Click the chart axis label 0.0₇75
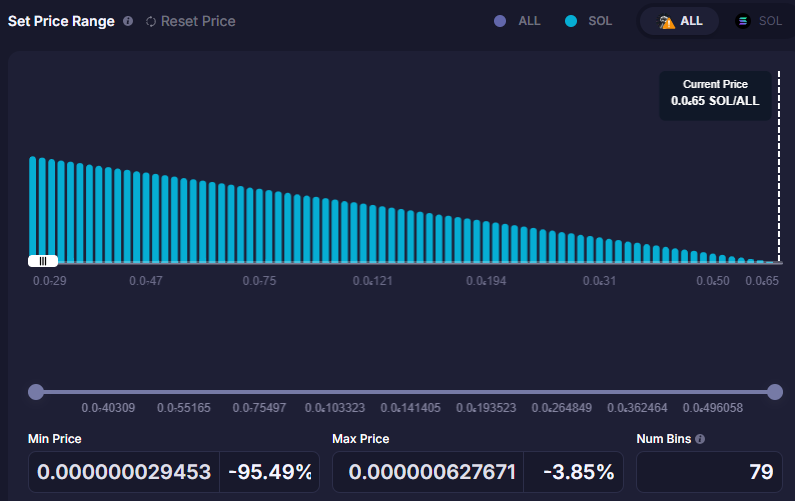Image resolution: width=795 pixels, height=501 pixels. pos(259,281)
